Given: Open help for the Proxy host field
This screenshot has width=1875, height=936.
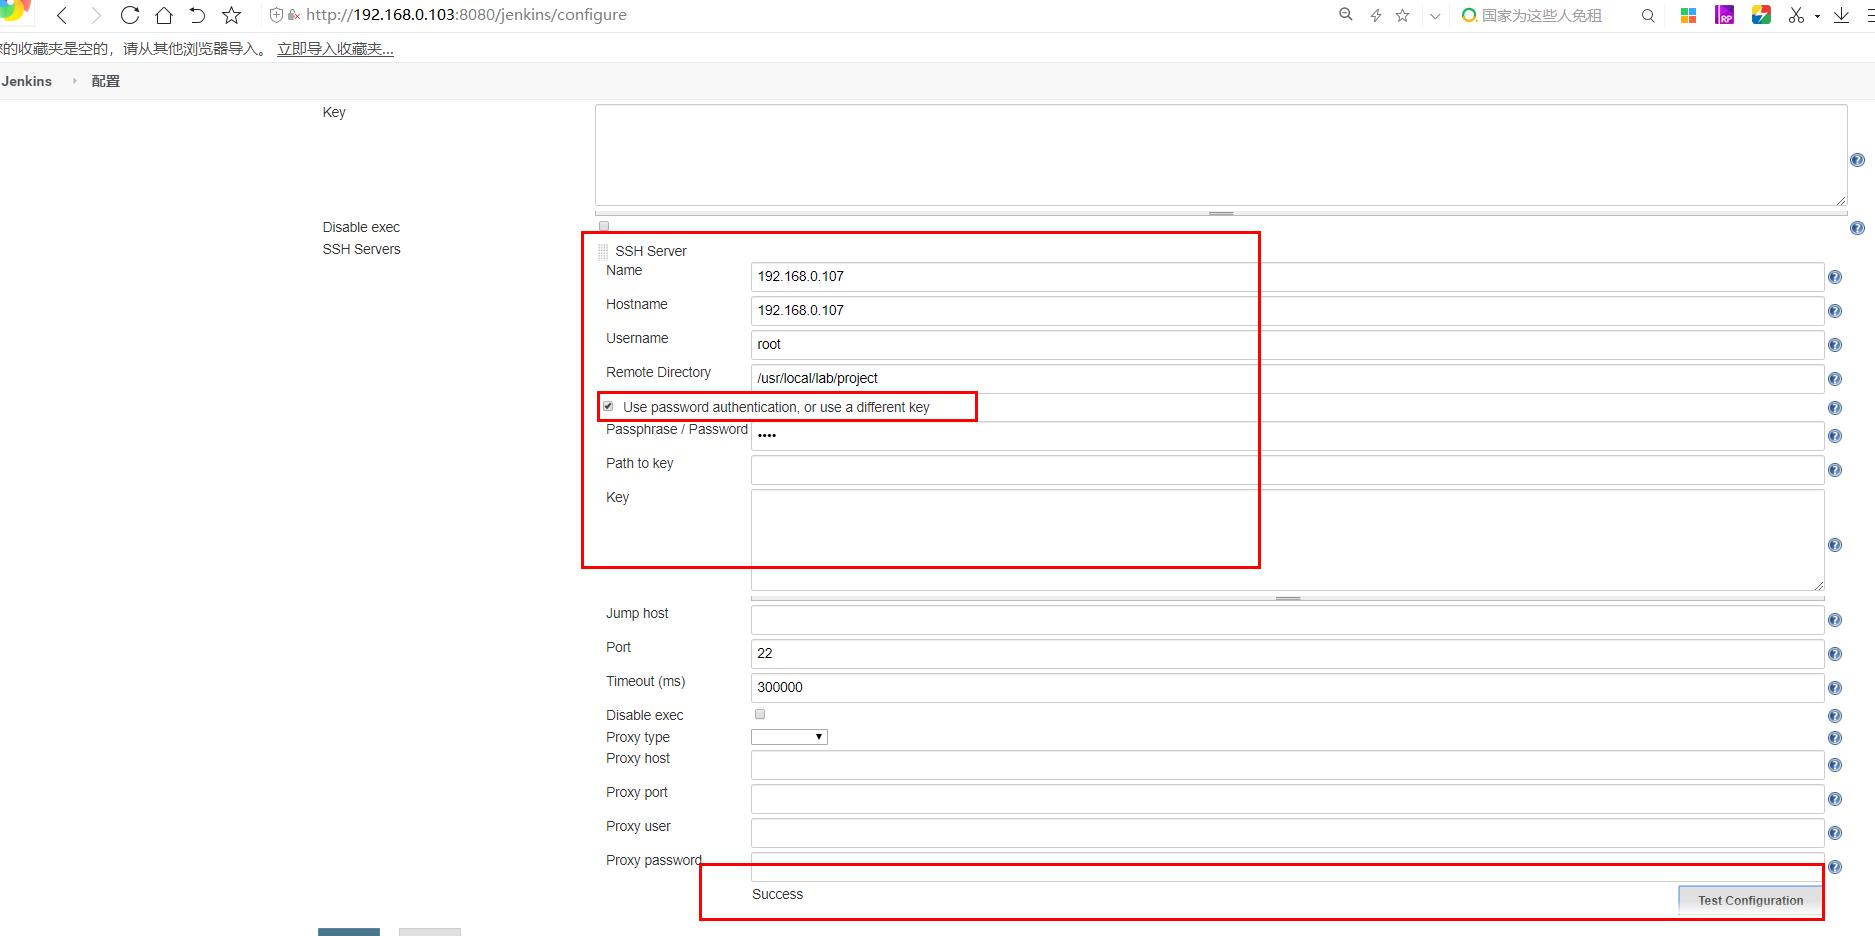Looking at the screenshot, I should click(x=1835, y=765).
